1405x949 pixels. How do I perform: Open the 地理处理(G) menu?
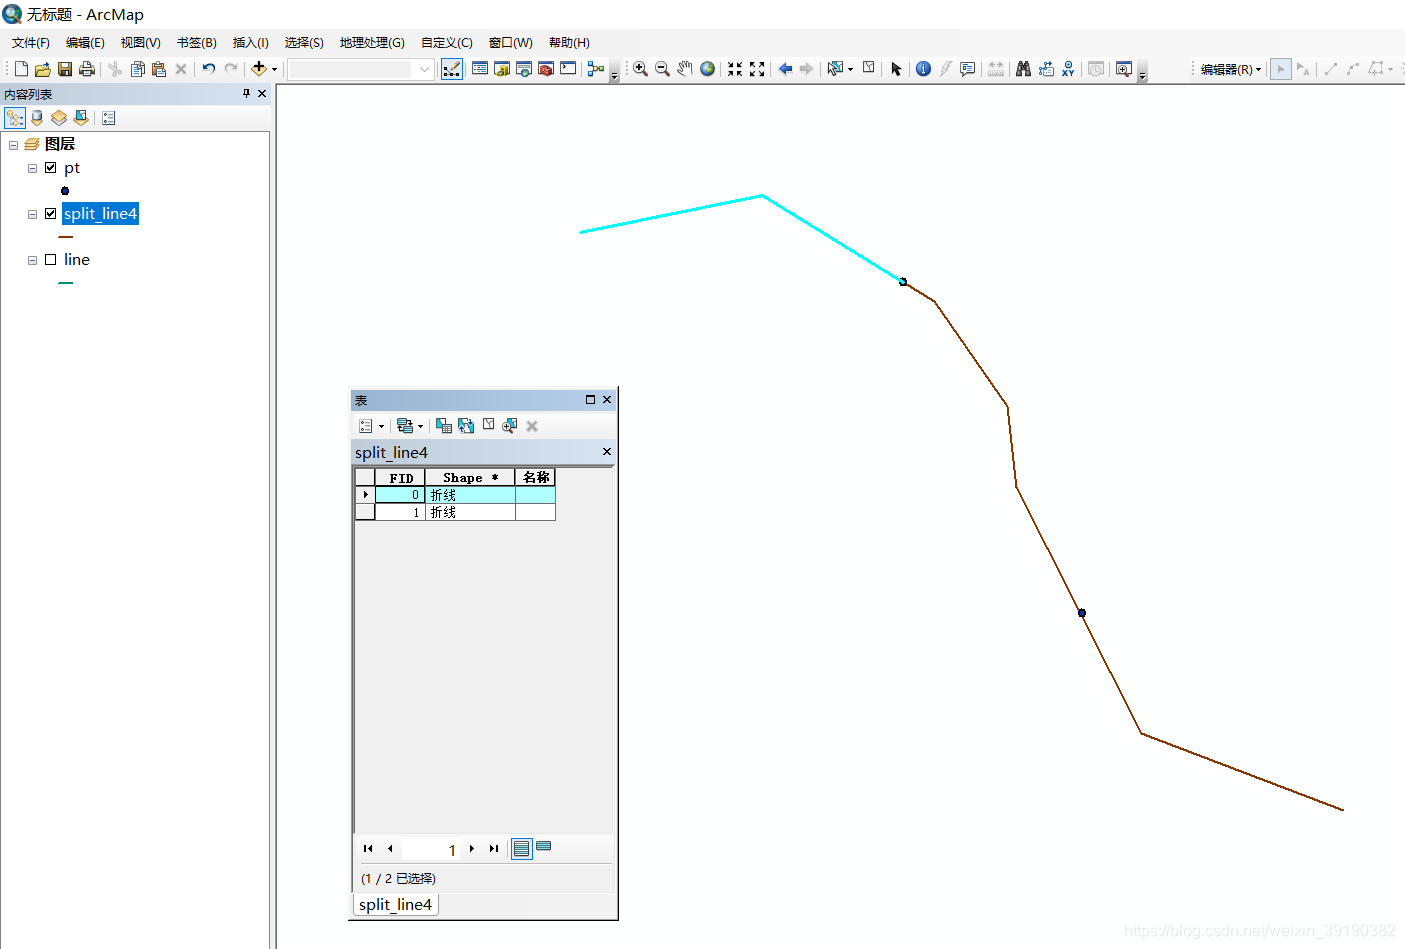tap(372, 43)
